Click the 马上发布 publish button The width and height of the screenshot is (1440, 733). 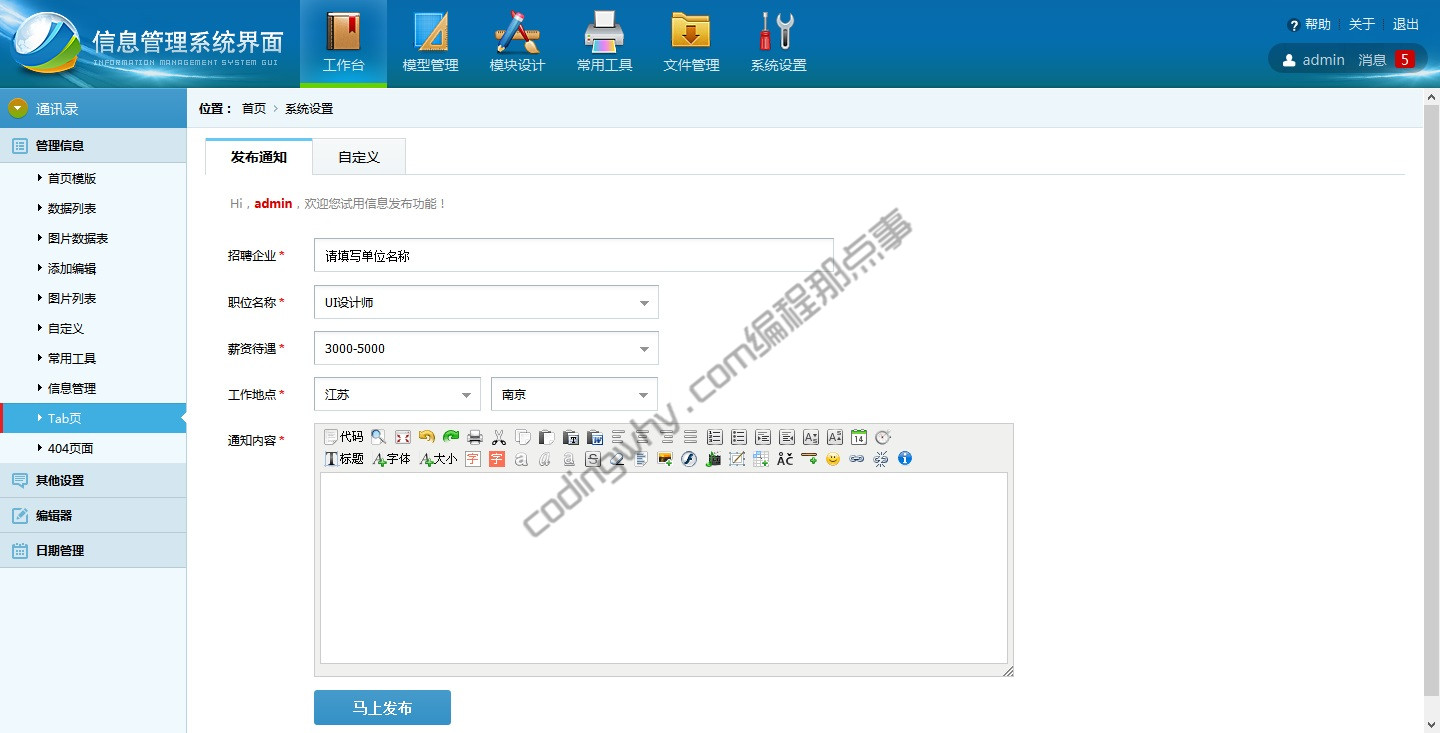pos(382,708)
